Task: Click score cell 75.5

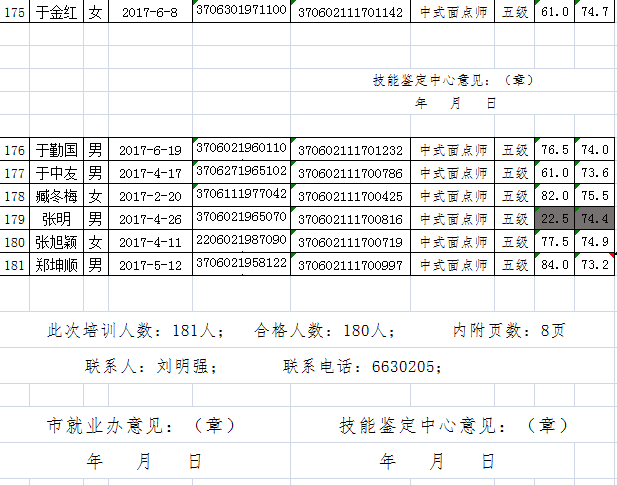Action: click(594, 195)
